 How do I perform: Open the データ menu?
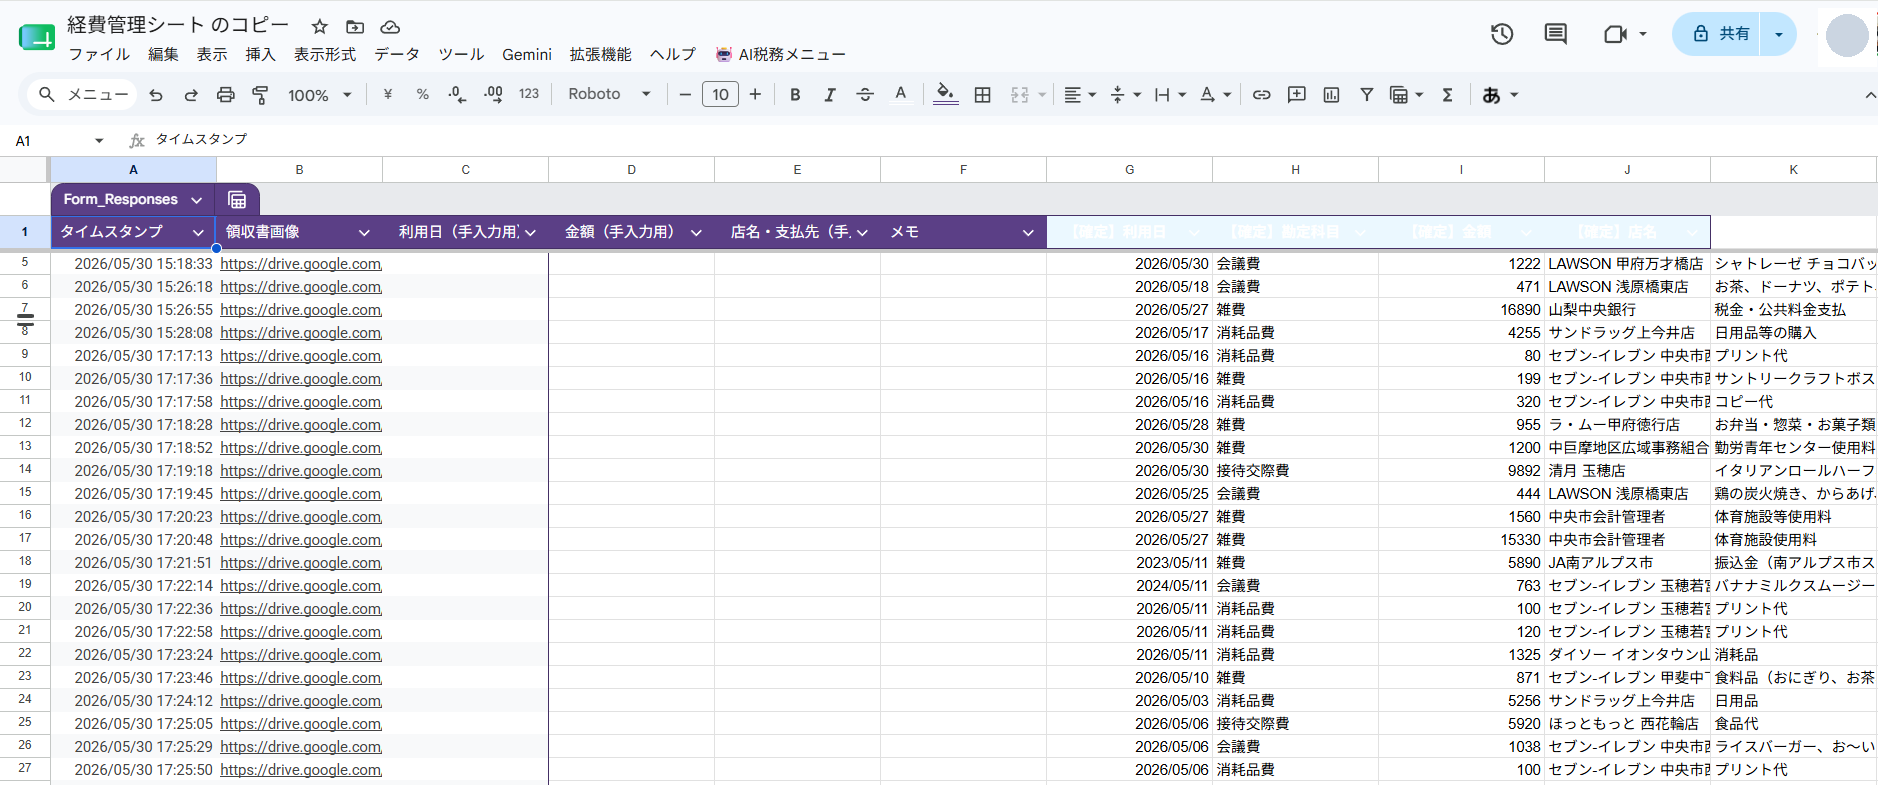coord(397,54)
